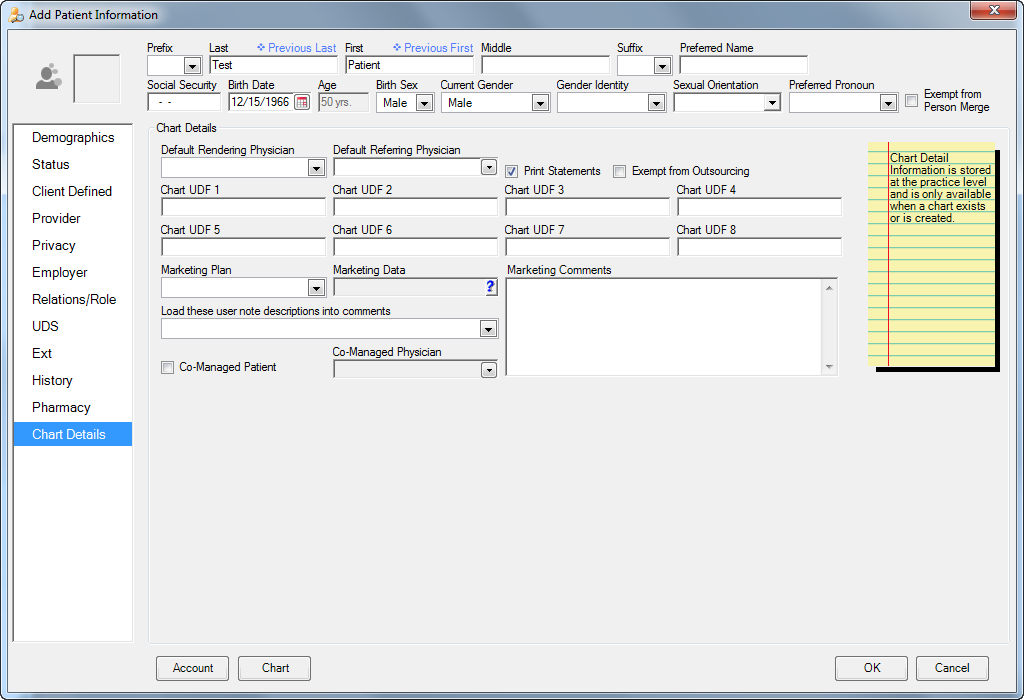Switch to the Demographics tab

click(73, 138)
